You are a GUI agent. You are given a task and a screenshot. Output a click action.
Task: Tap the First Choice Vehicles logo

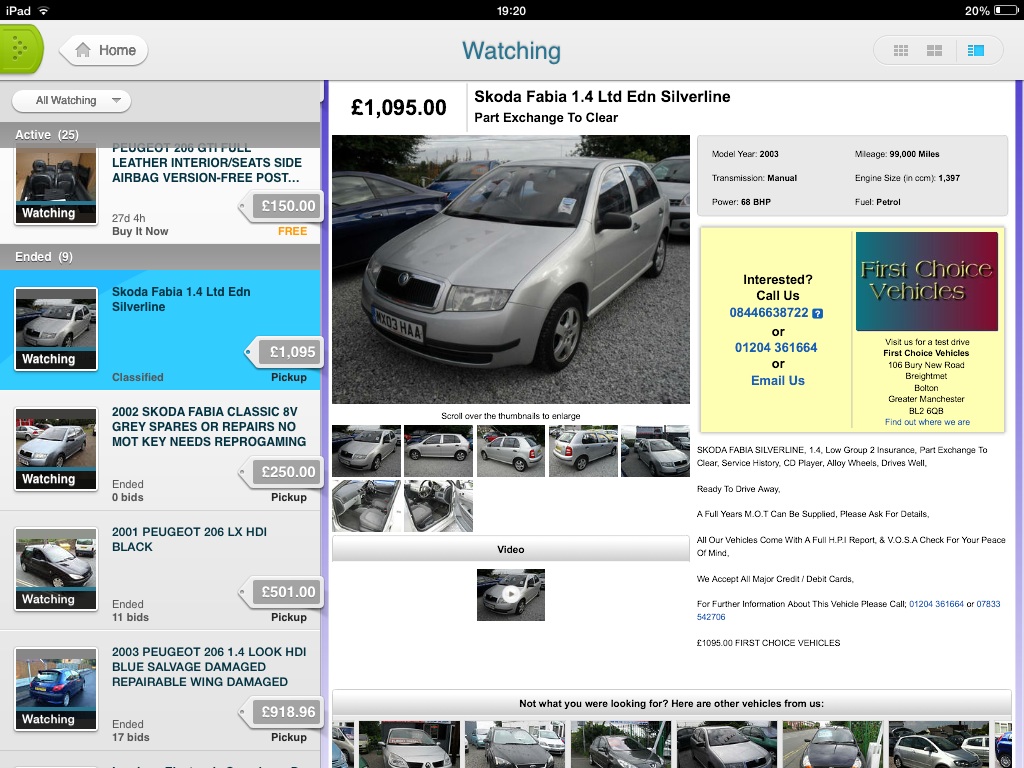927,281
